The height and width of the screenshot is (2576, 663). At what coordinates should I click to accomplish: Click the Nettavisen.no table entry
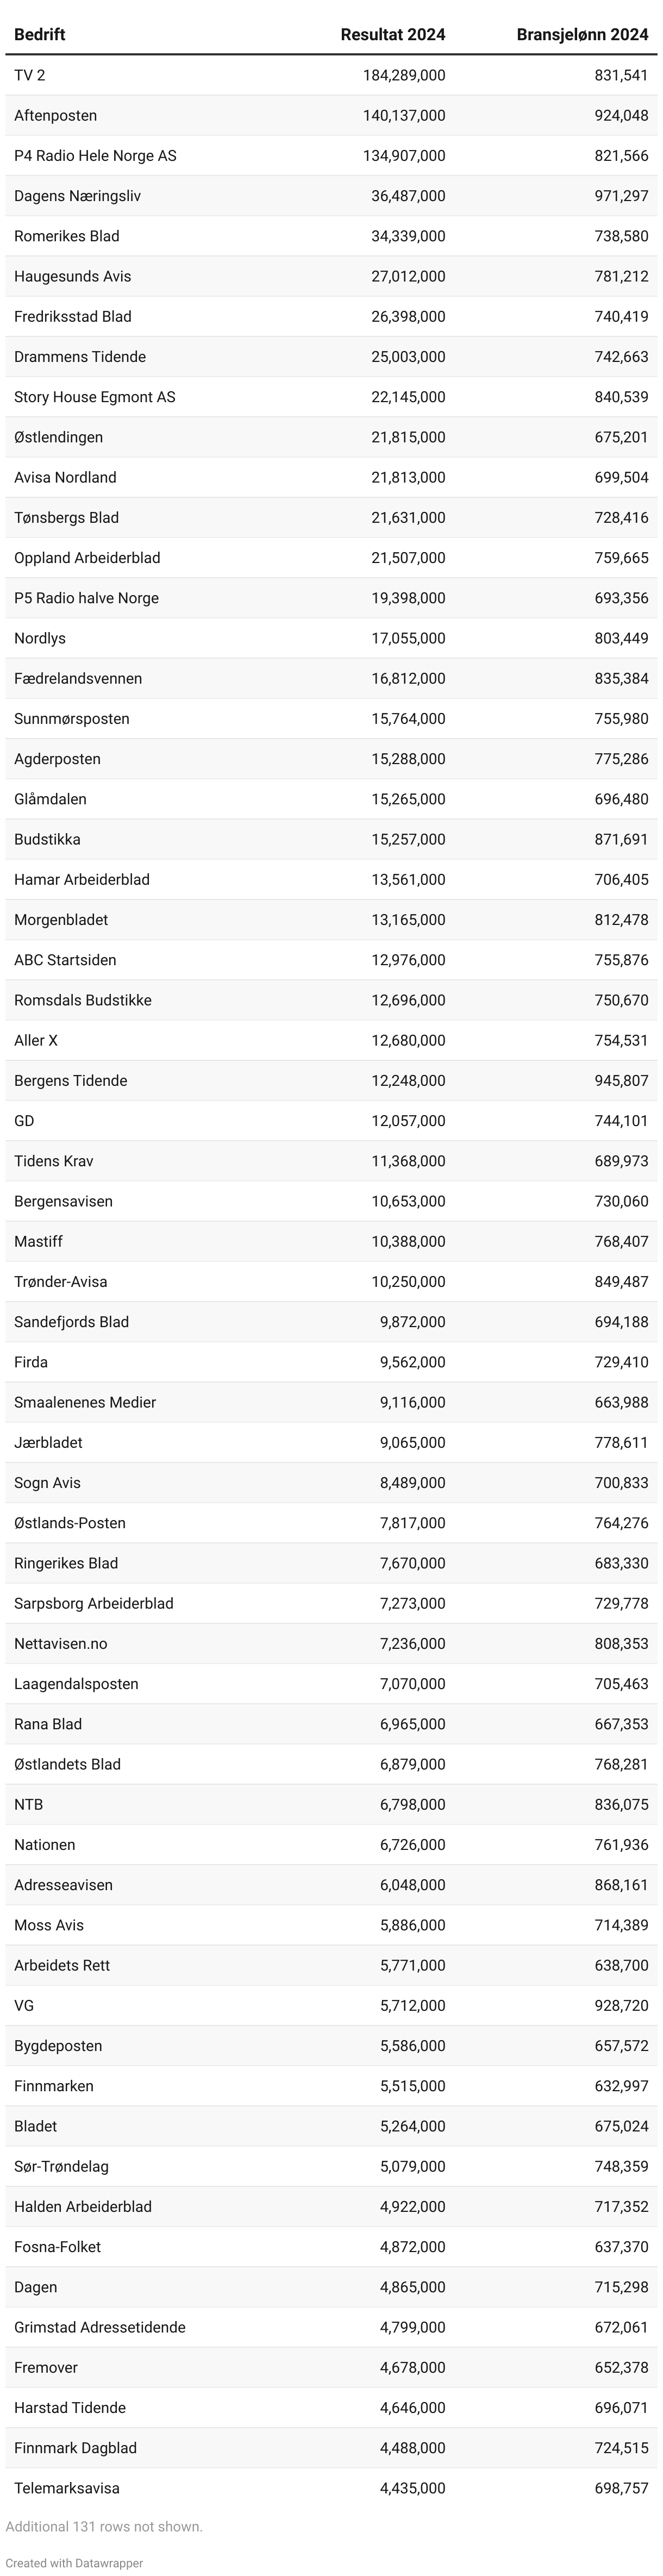(x=61, y=1643)
